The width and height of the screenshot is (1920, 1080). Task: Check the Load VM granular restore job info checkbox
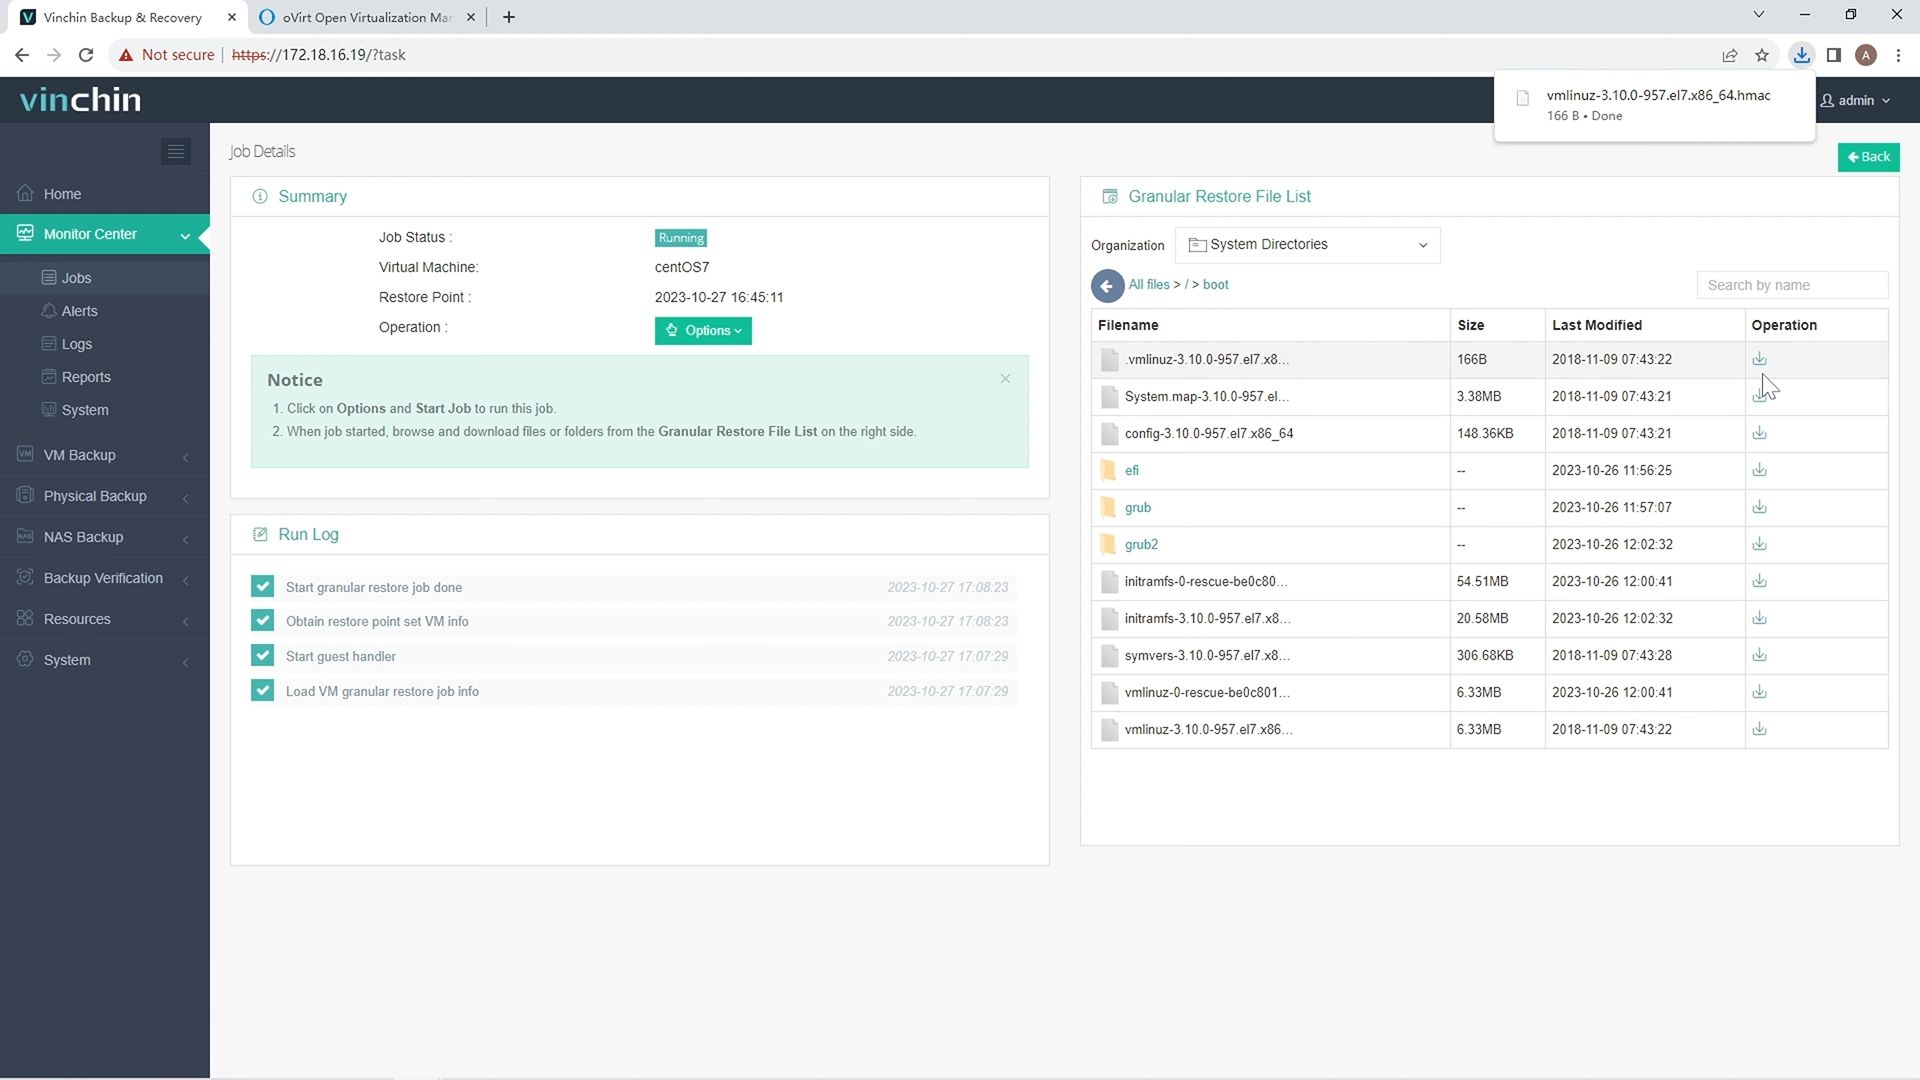pos(262,691)
